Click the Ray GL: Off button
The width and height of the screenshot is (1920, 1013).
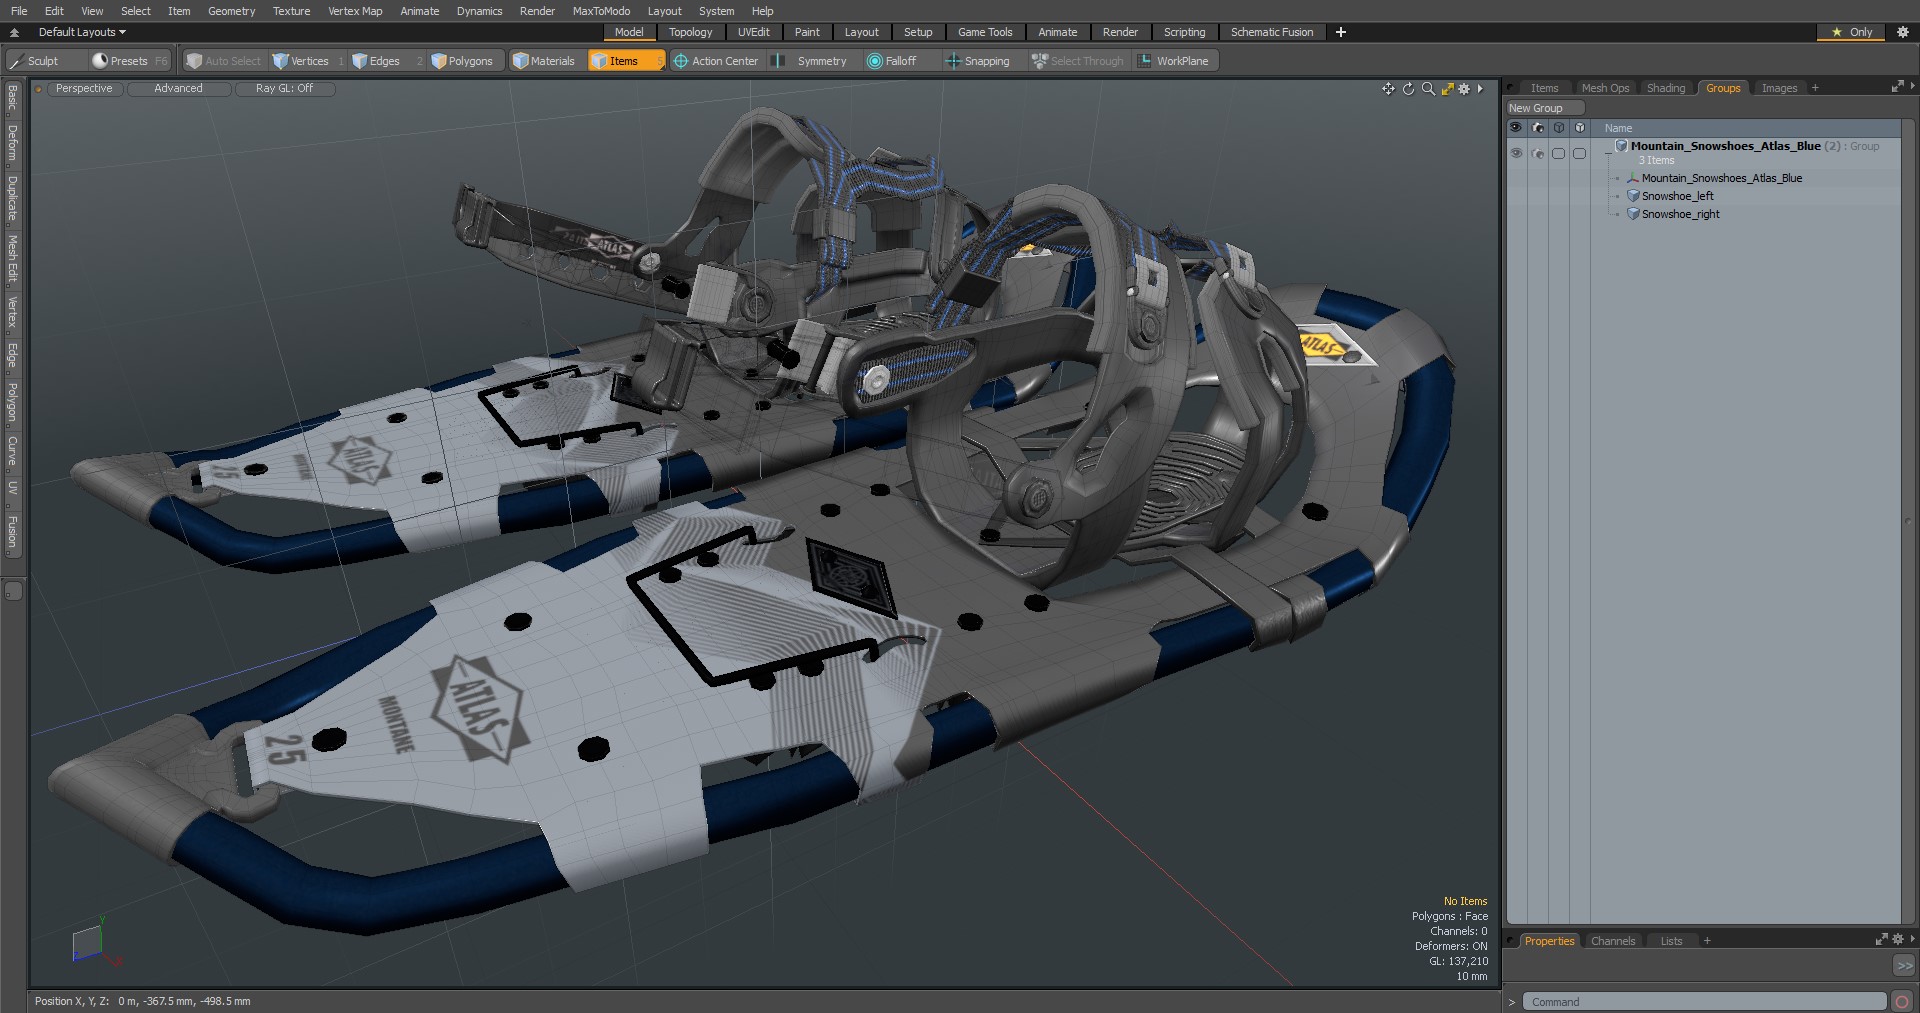tap(284, 89)
